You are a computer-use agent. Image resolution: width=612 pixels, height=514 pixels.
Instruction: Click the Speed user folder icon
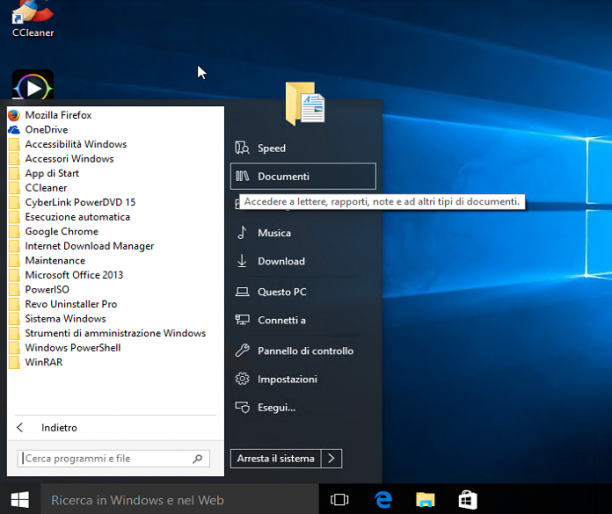pos(242,148)
